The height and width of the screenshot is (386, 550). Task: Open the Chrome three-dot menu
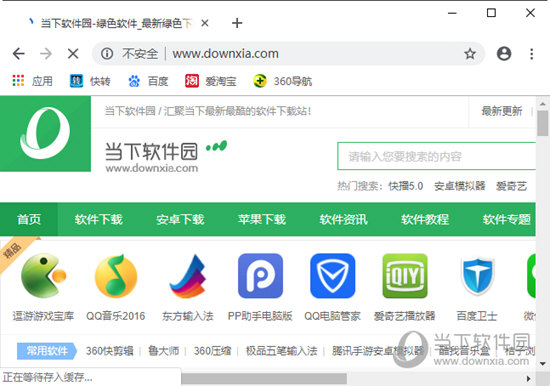pos(531,54)
